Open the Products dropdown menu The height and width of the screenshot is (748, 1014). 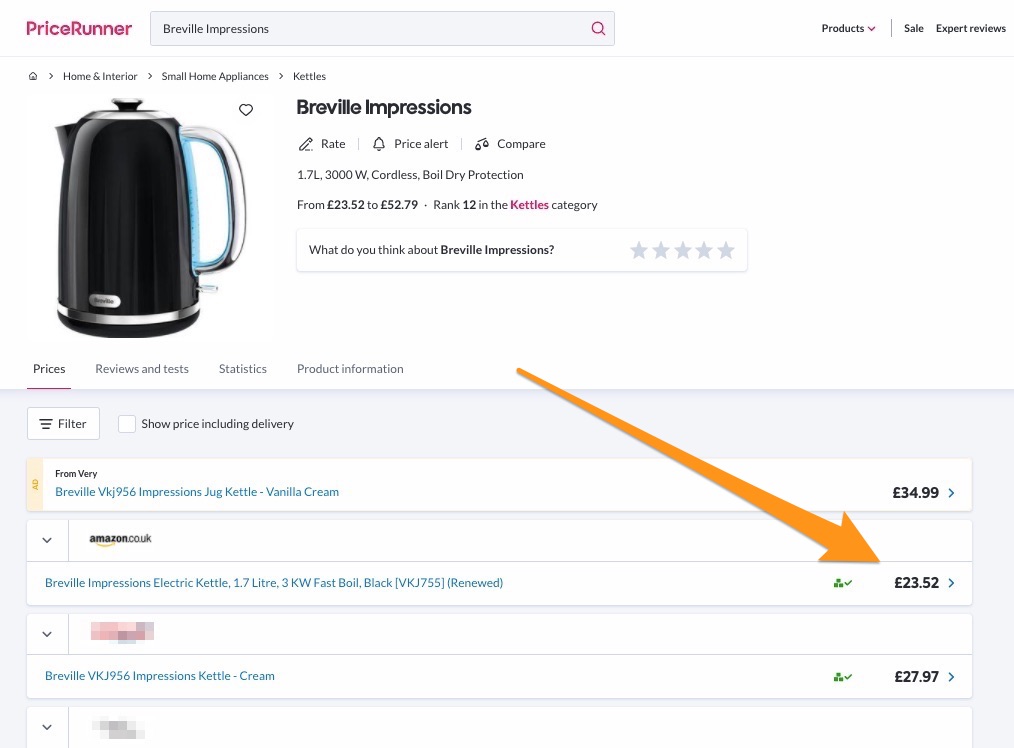[848, 29]
